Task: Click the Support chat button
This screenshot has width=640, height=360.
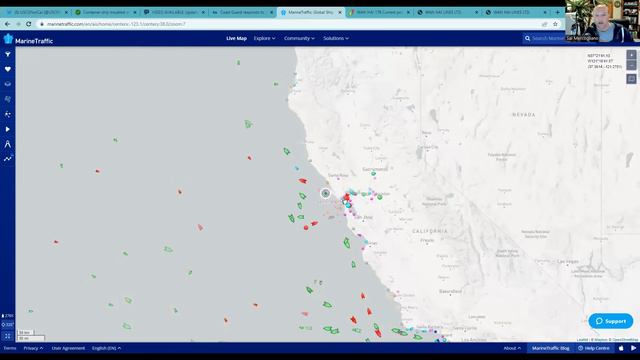Action: tap(611, 321)
